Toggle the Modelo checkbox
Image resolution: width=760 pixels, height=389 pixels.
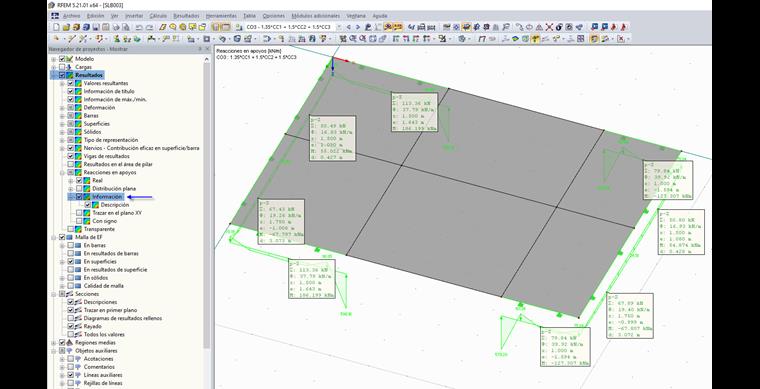tap(62, 59)
